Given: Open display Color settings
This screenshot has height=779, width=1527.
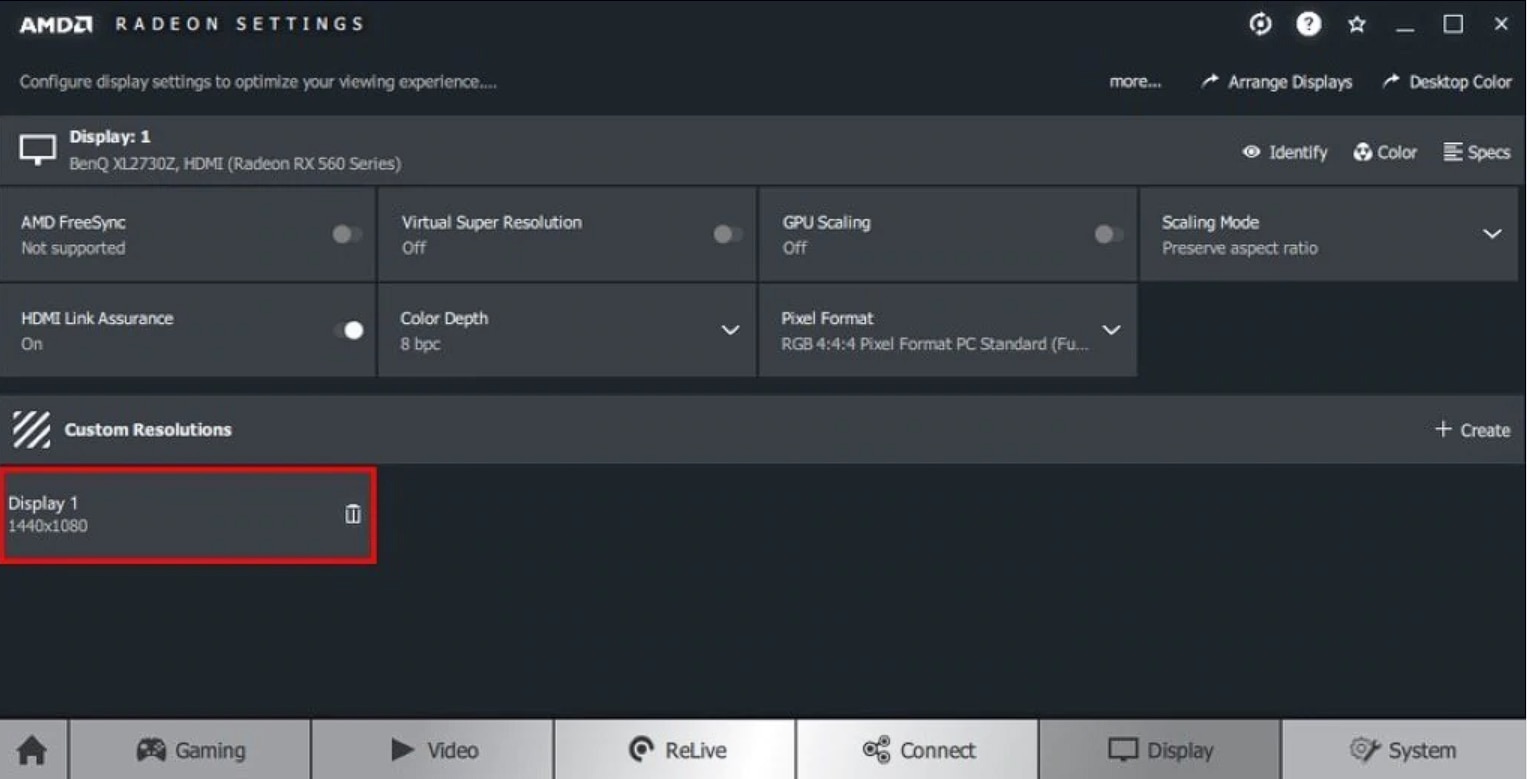Looking at the screenshot, I should (x=1385, y=152).
